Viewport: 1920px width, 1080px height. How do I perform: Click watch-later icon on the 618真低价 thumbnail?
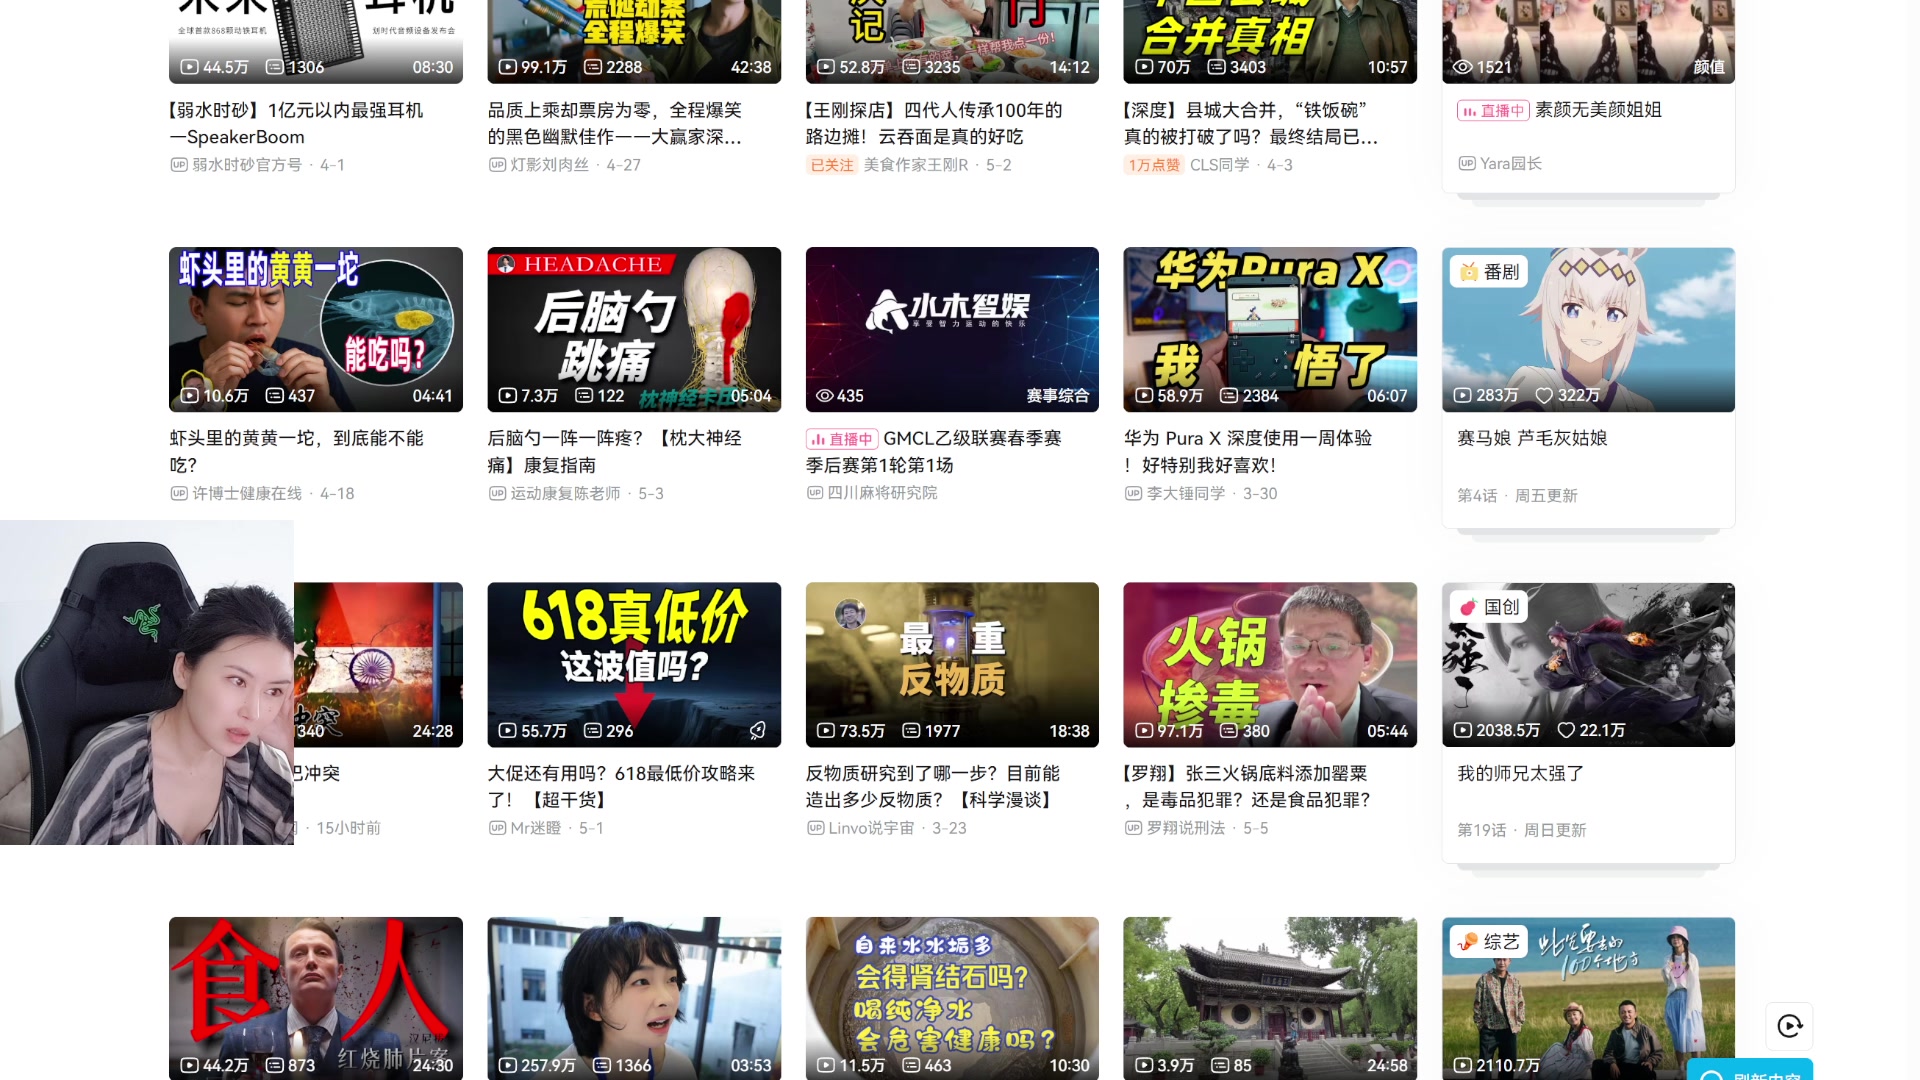coord(758,731)
